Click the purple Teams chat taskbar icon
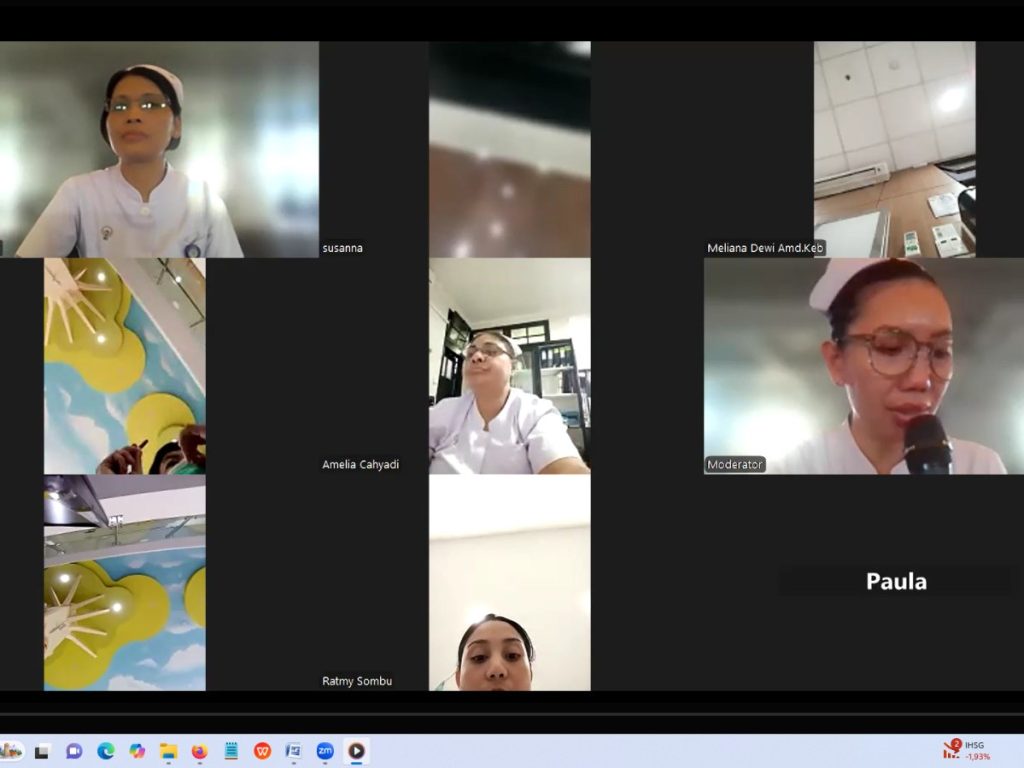The height and width of the screenshot is (768, 1024). coord(74,751)
